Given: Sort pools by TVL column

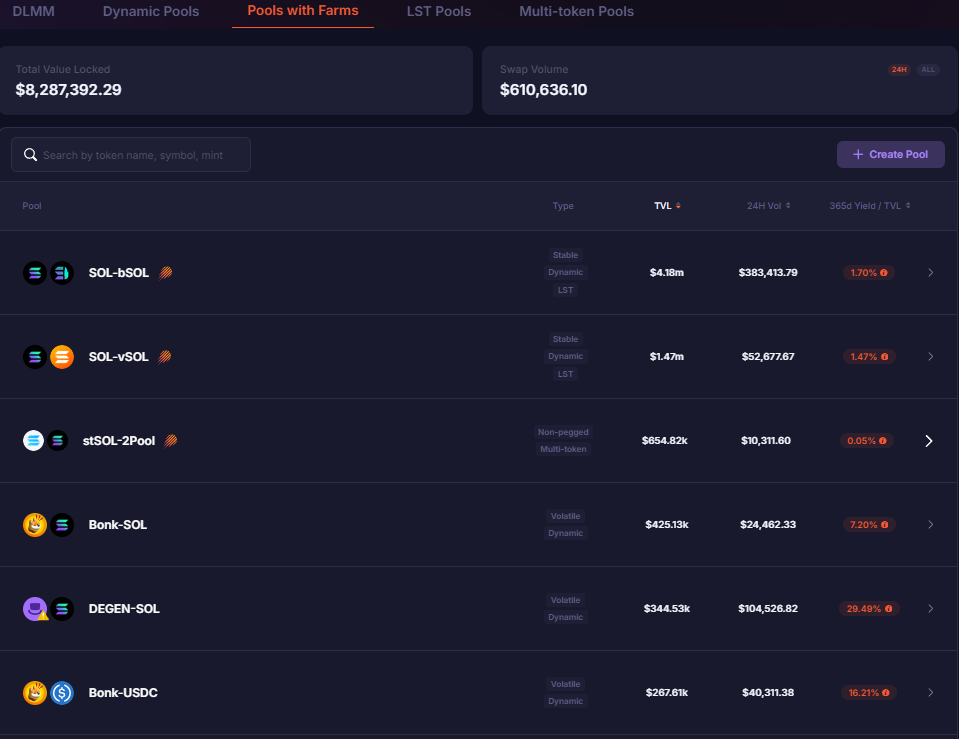Looking at the screenshot, I should pos(667,206).
